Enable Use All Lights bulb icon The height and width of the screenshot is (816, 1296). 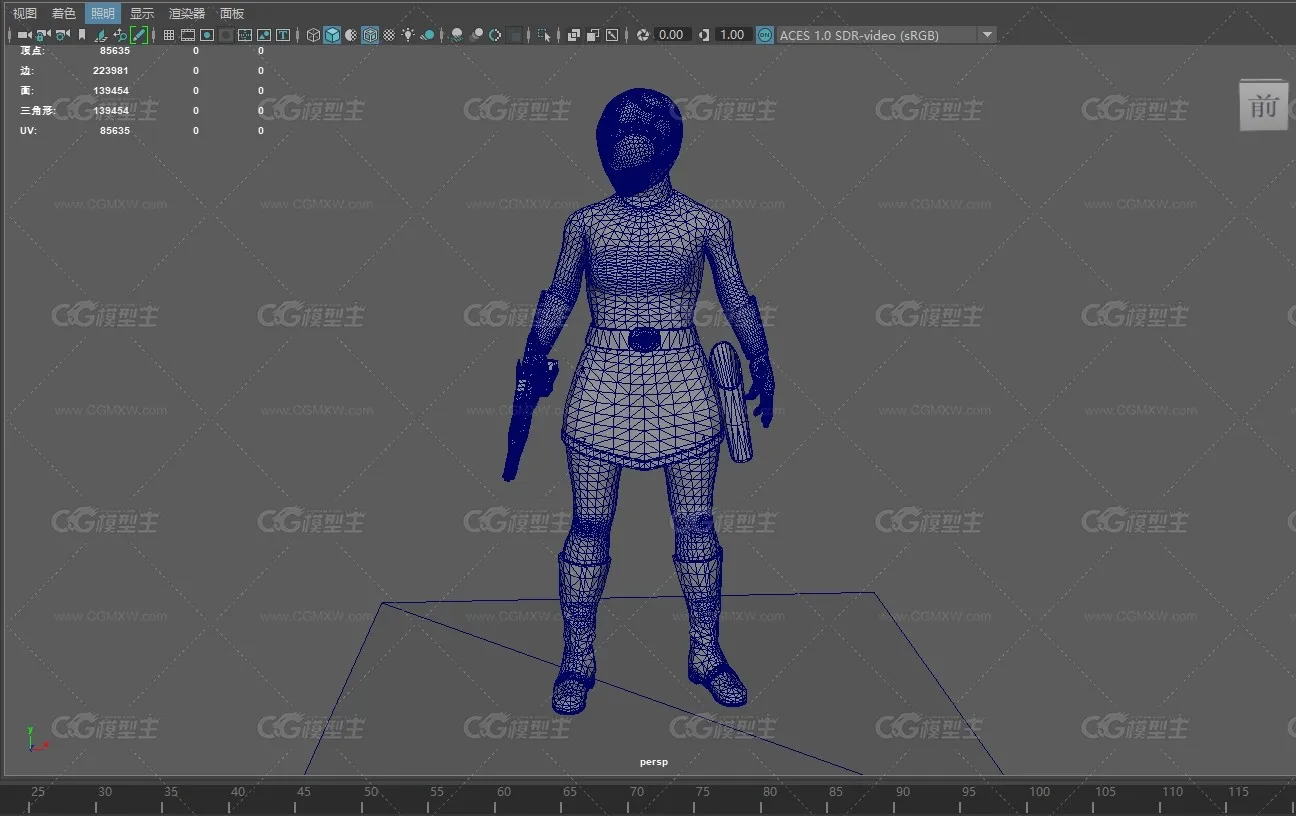408,35
